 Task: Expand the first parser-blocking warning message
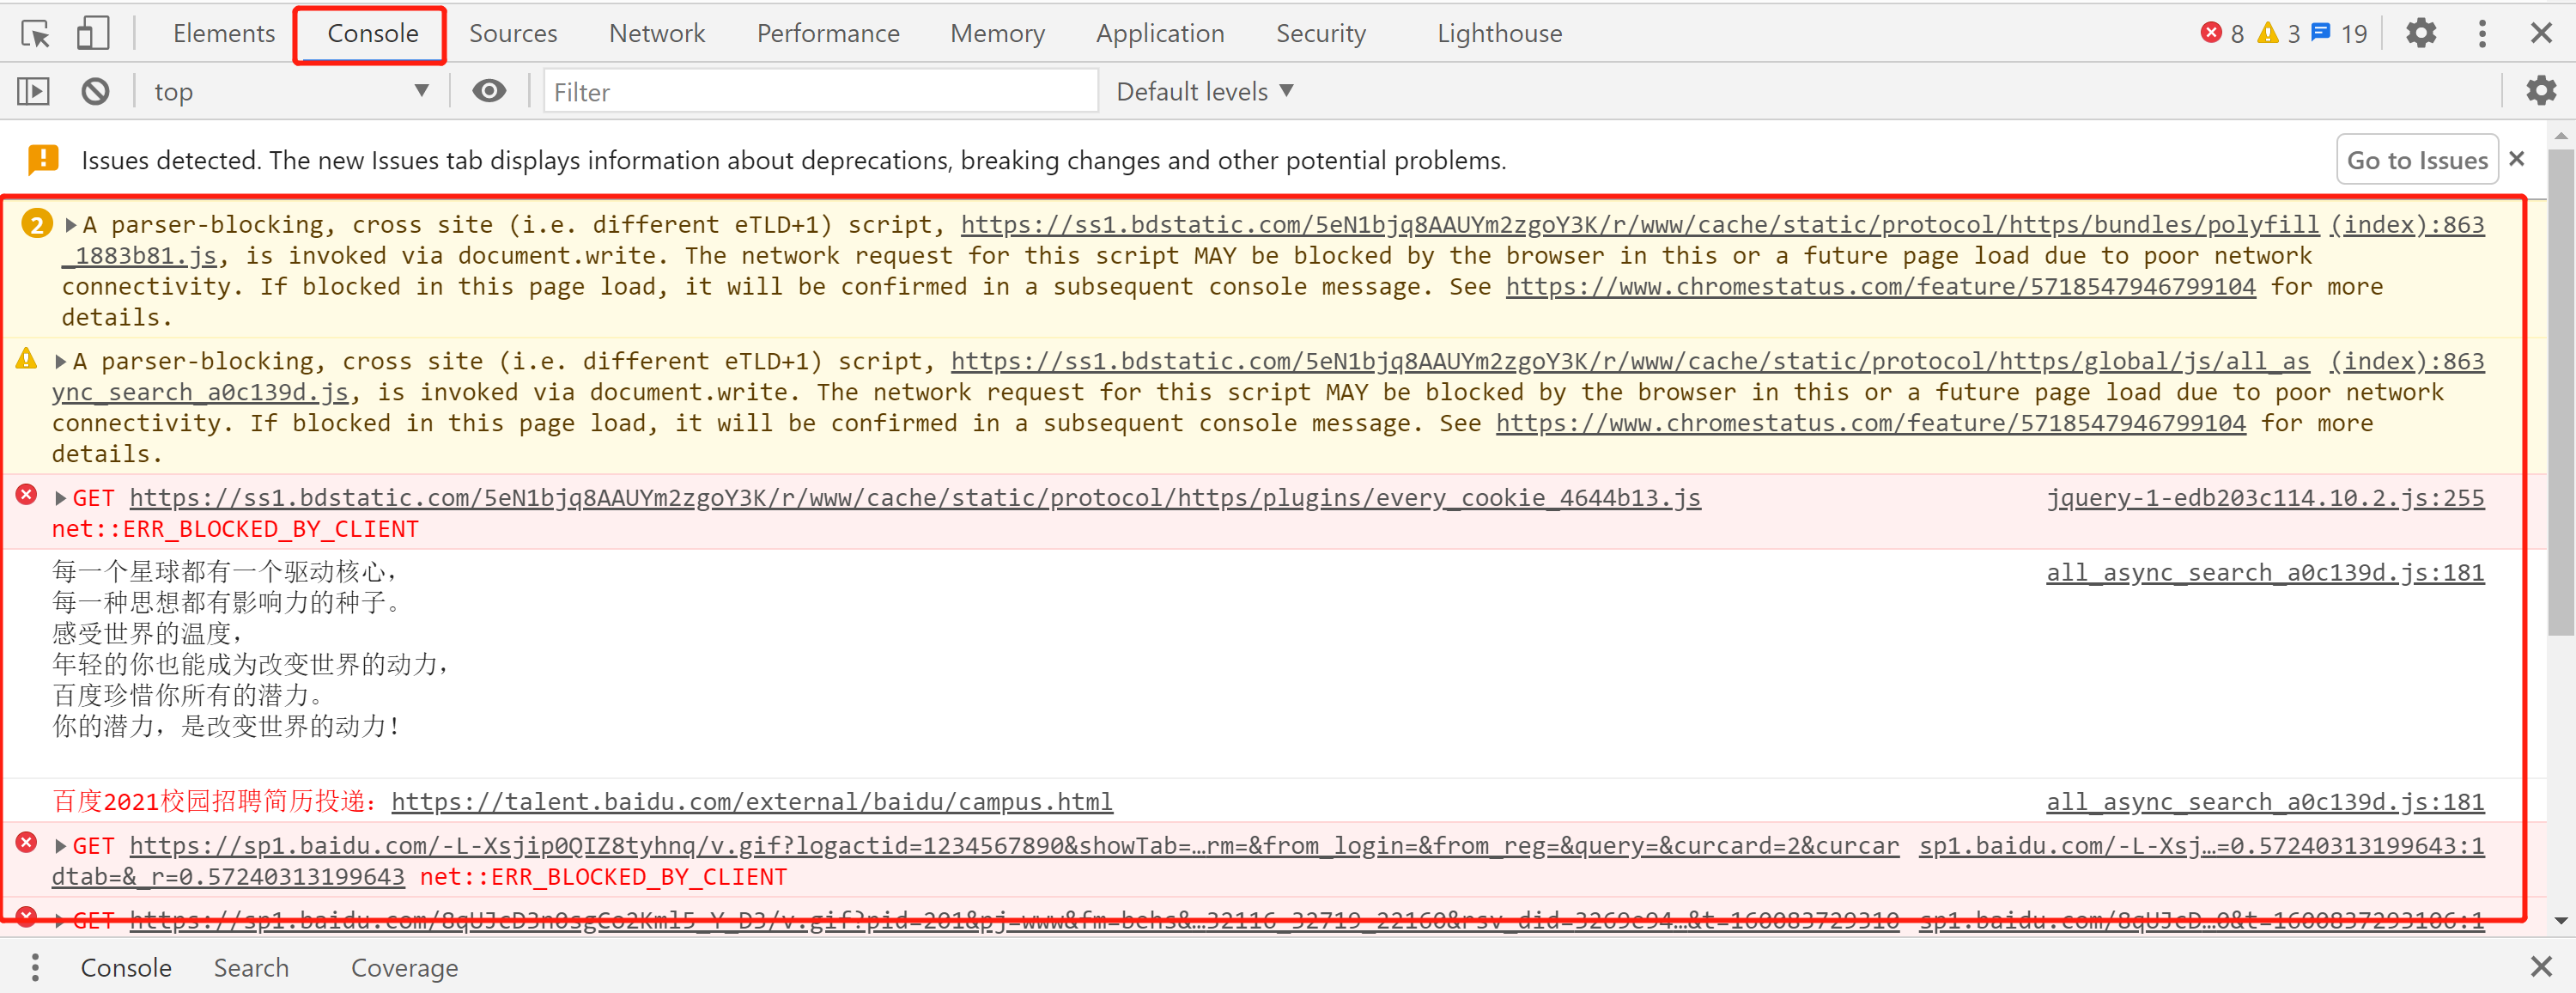[x=71, y=225]
